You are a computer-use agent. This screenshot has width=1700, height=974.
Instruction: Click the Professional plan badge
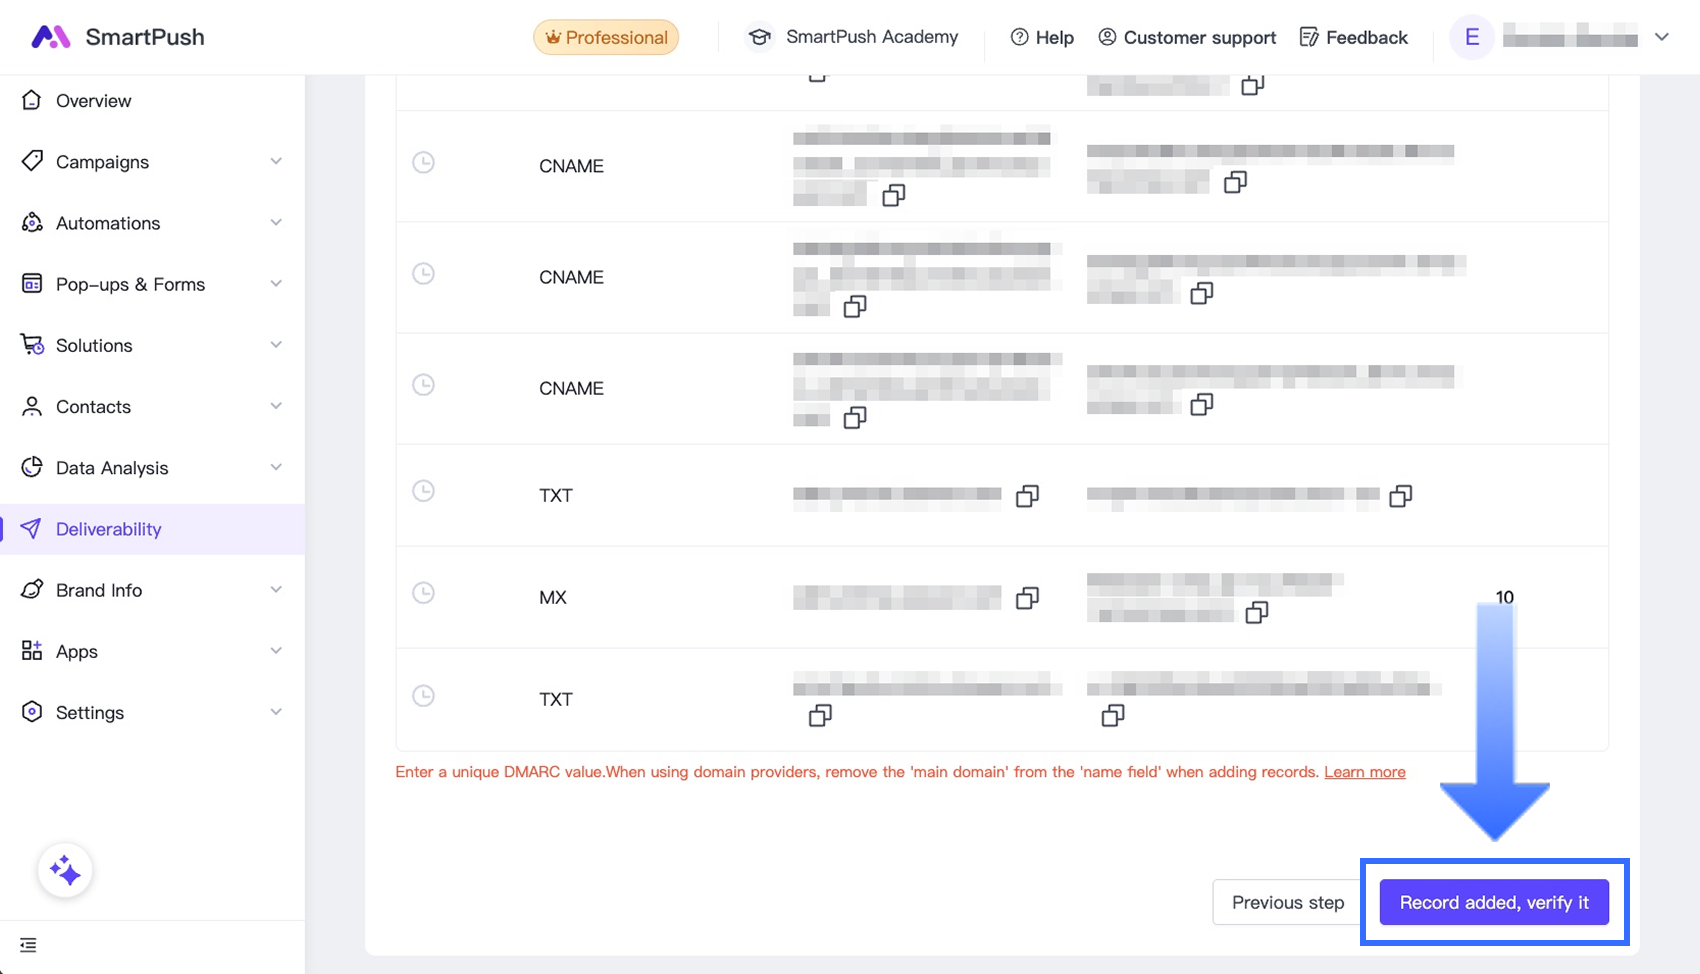[x=606, y=37]
